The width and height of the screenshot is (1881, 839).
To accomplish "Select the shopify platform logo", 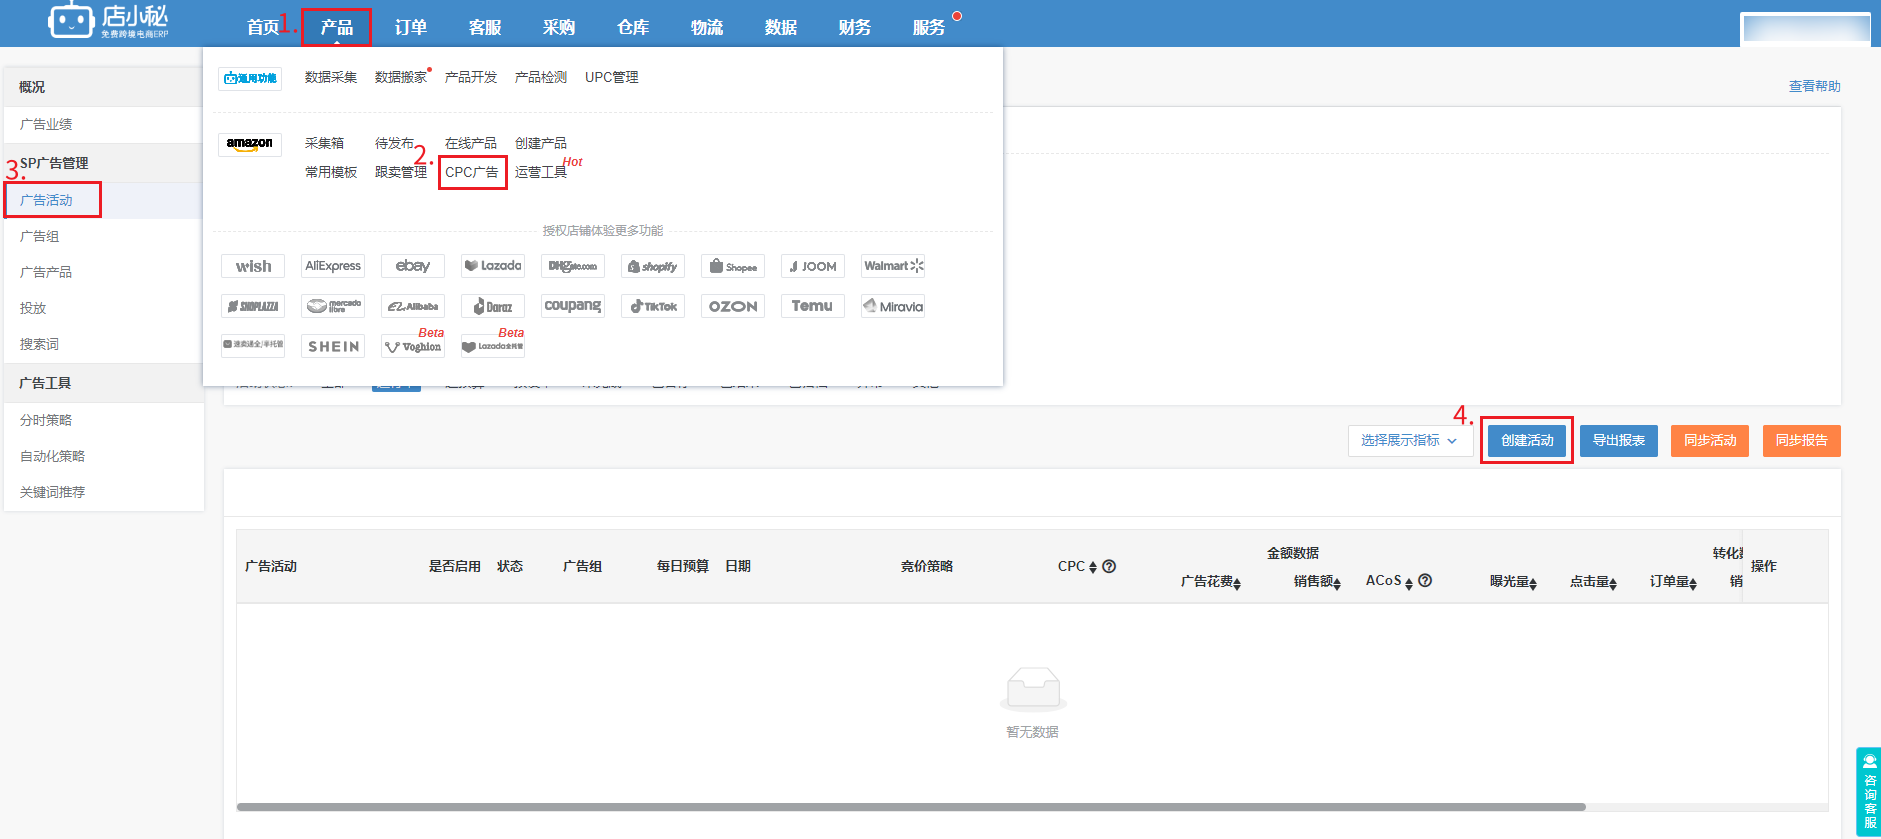I will click(x=653, y=266).
